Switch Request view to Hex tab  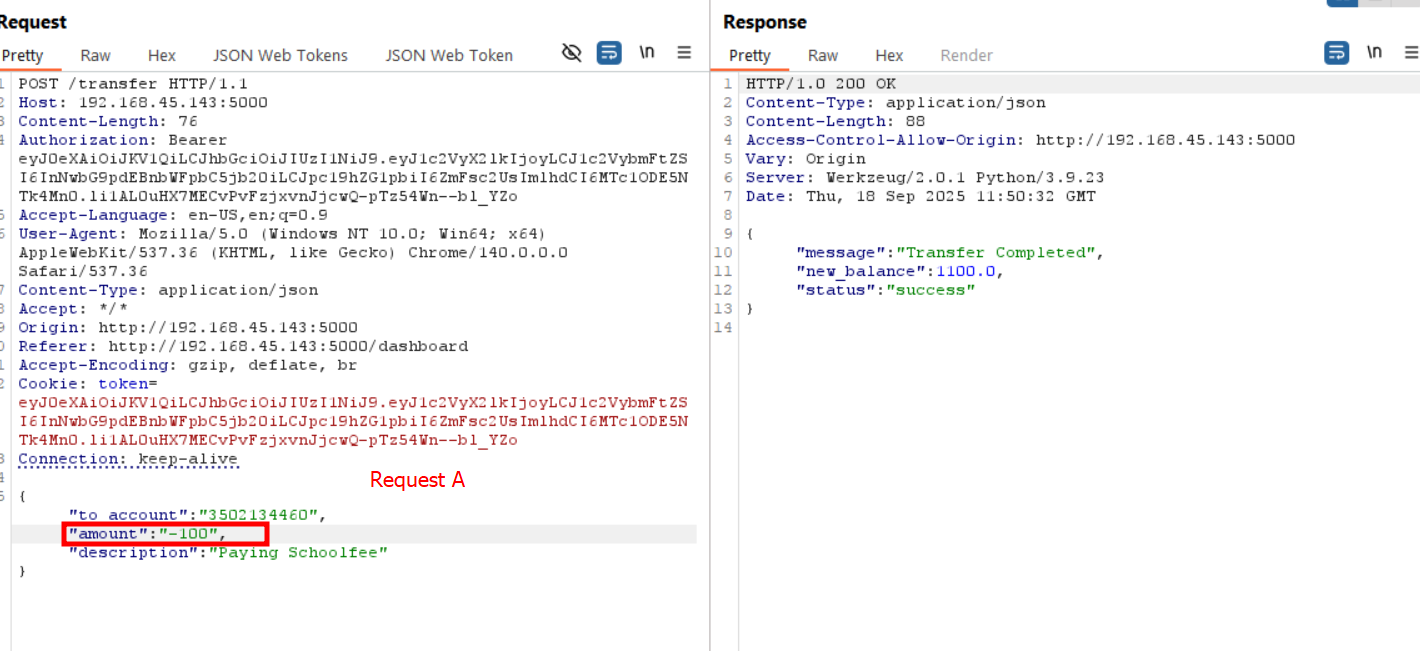point(161,56)
